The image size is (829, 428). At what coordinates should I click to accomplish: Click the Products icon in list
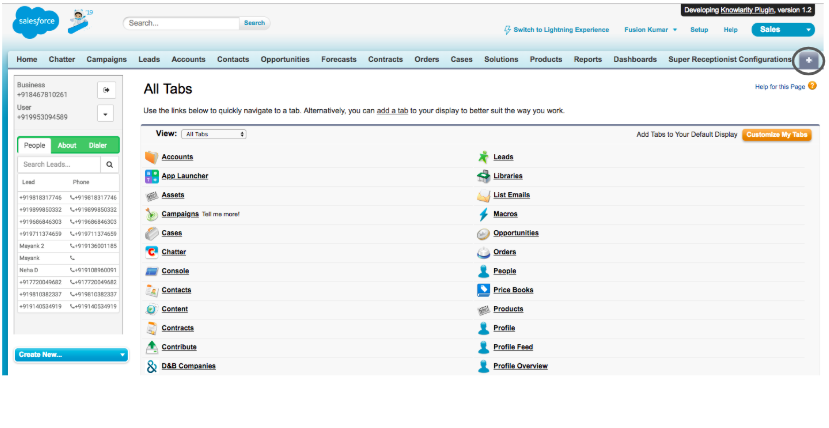tap(483, 310)
